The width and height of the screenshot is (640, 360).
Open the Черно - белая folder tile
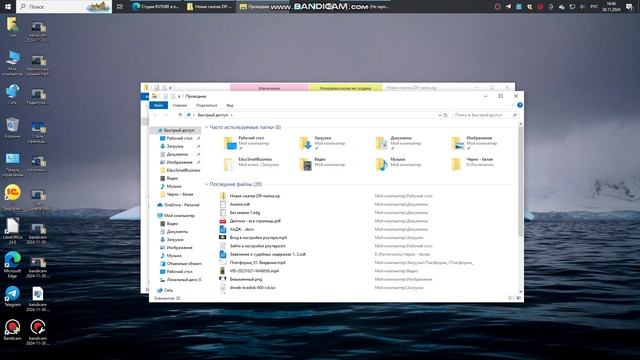point(473,164)
